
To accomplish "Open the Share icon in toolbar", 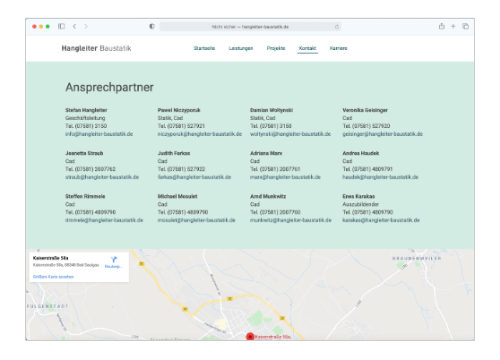I will [442, 26].
